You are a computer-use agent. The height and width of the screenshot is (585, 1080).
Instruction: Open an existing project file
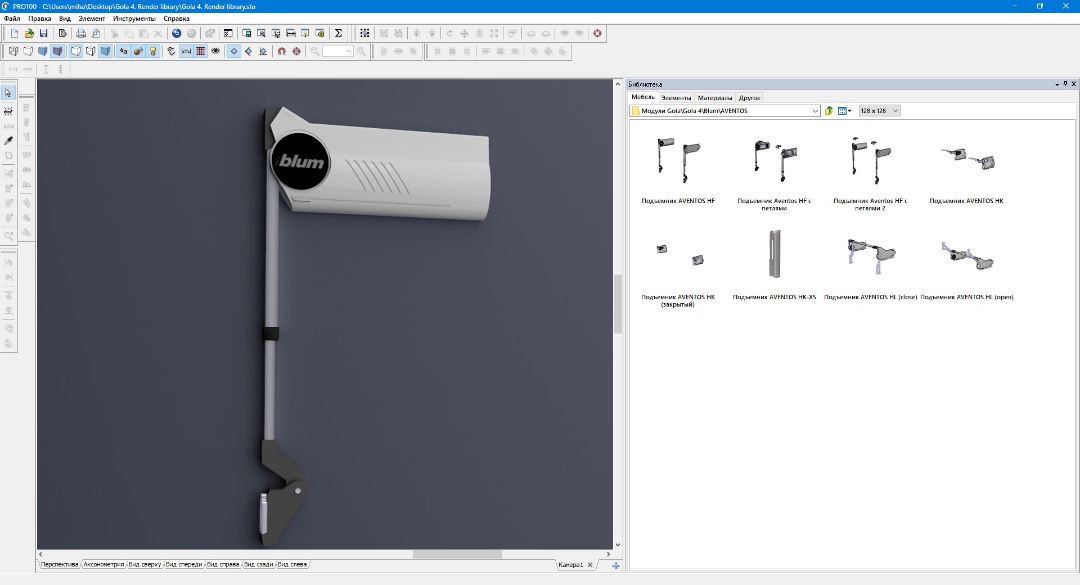29,33
